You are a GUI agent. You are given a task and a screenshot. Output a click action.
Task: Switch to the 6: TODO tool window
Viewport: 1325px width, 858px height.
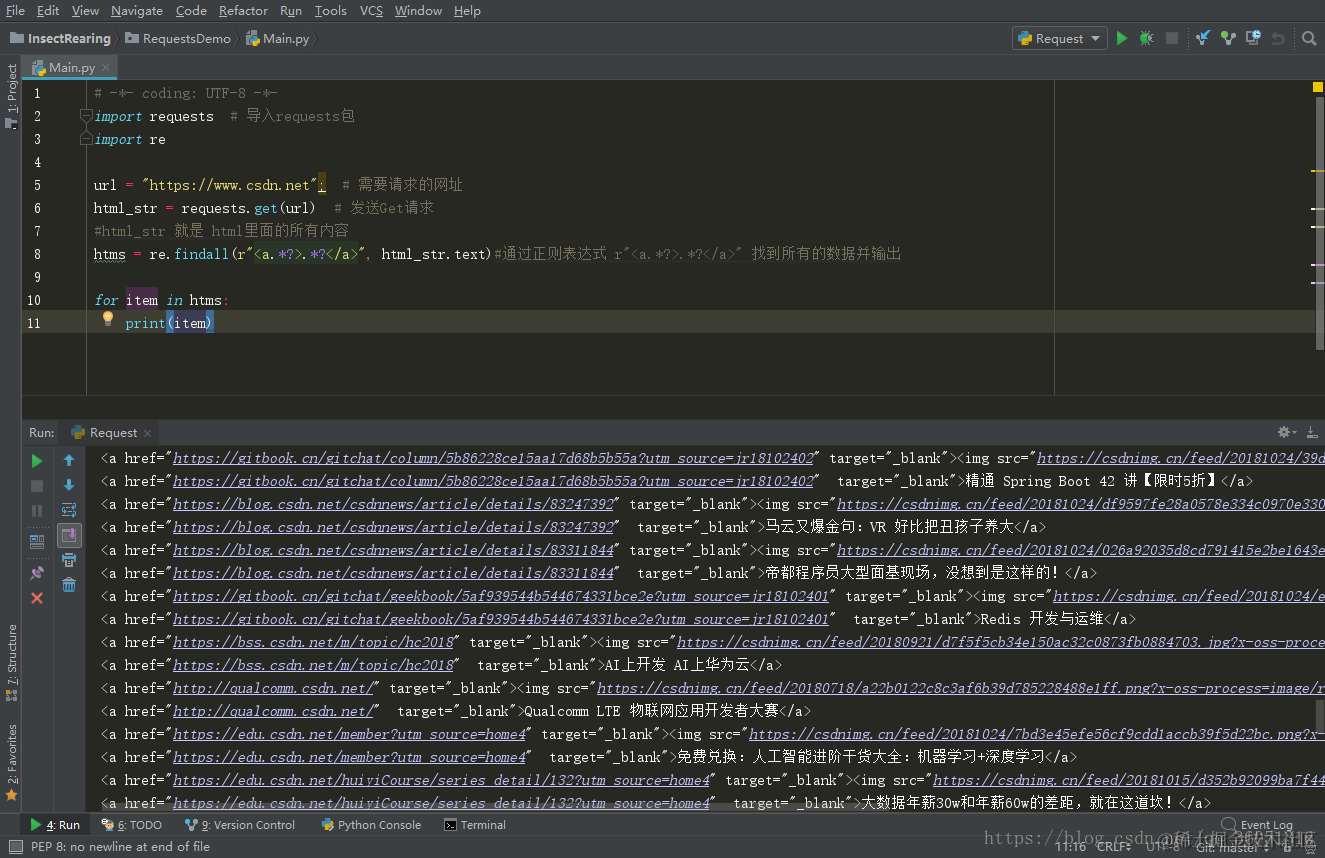tap(132, 825)
